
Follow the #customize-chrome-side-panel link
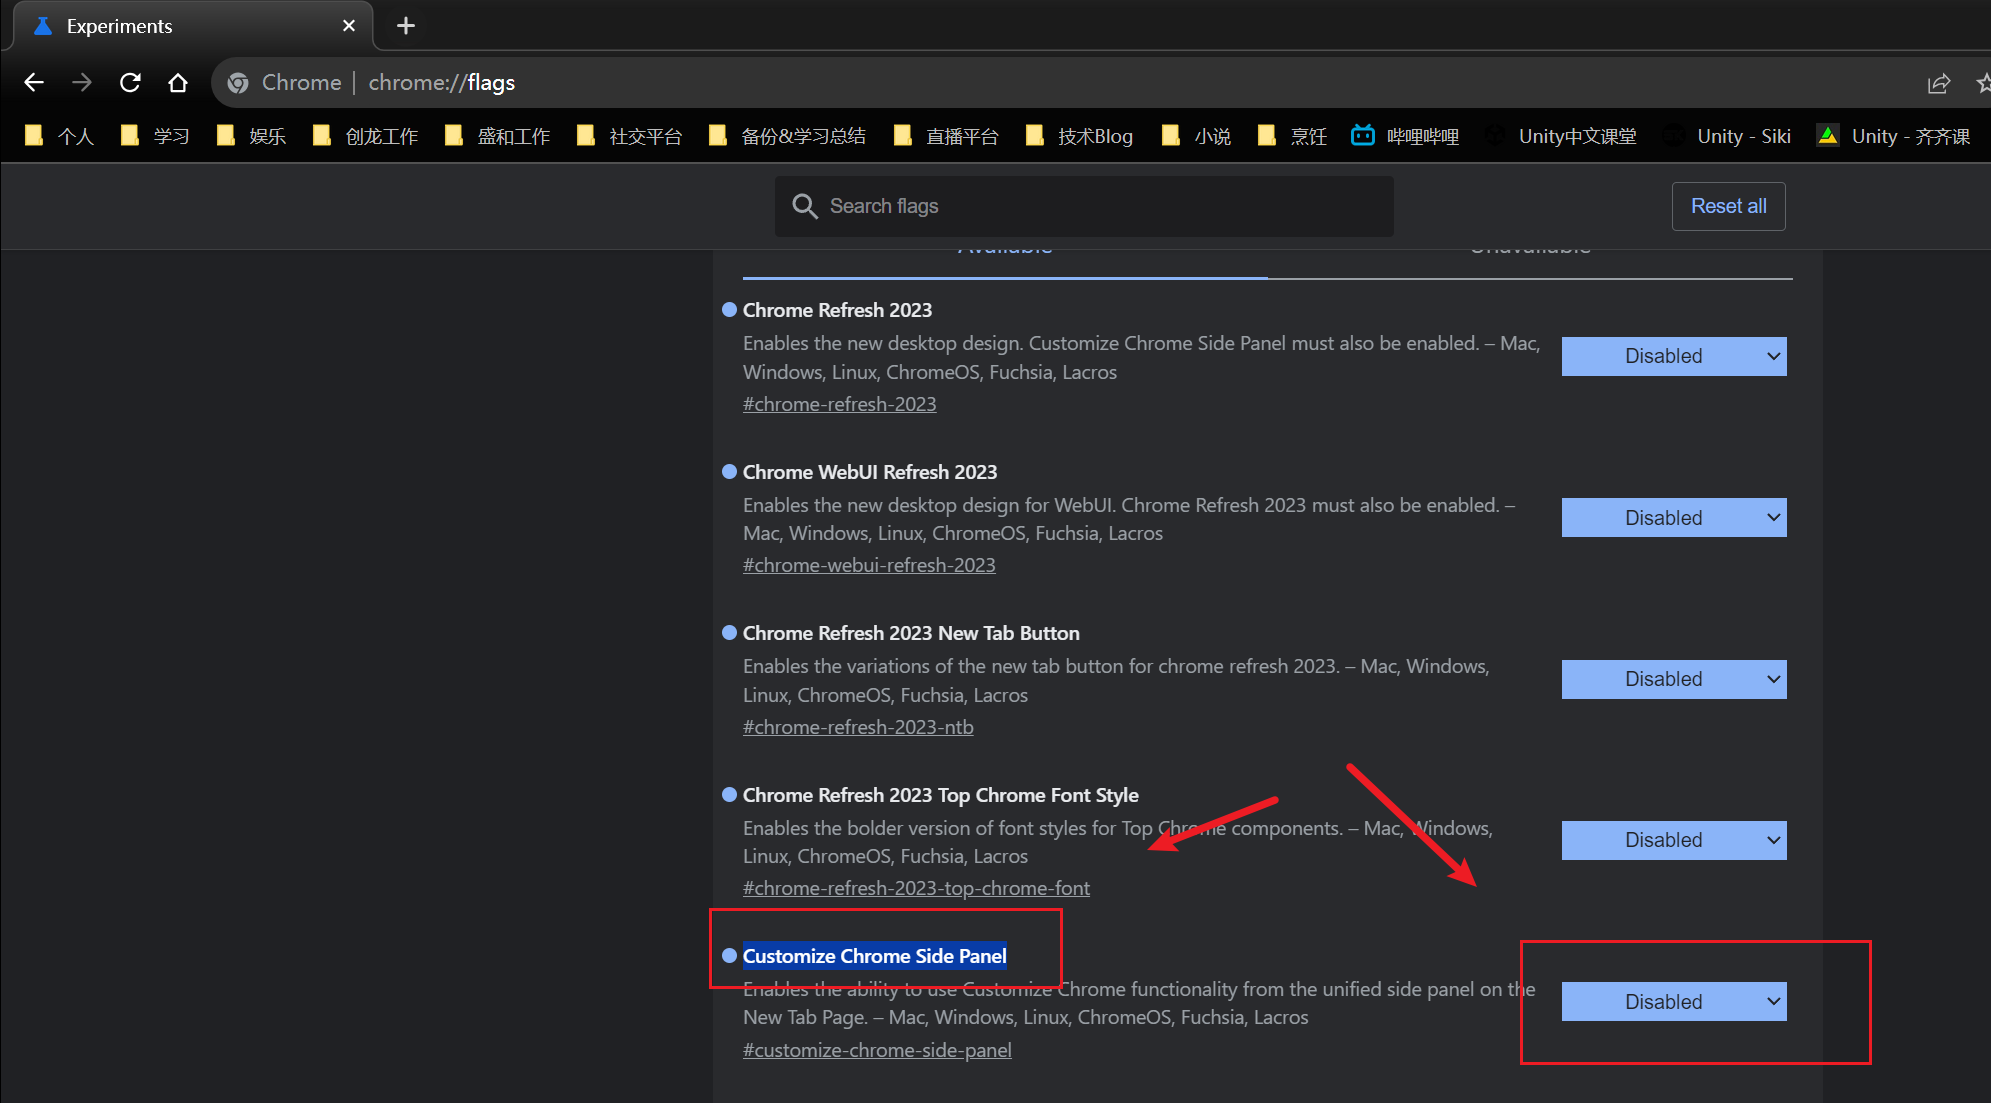click(877, 1050)
